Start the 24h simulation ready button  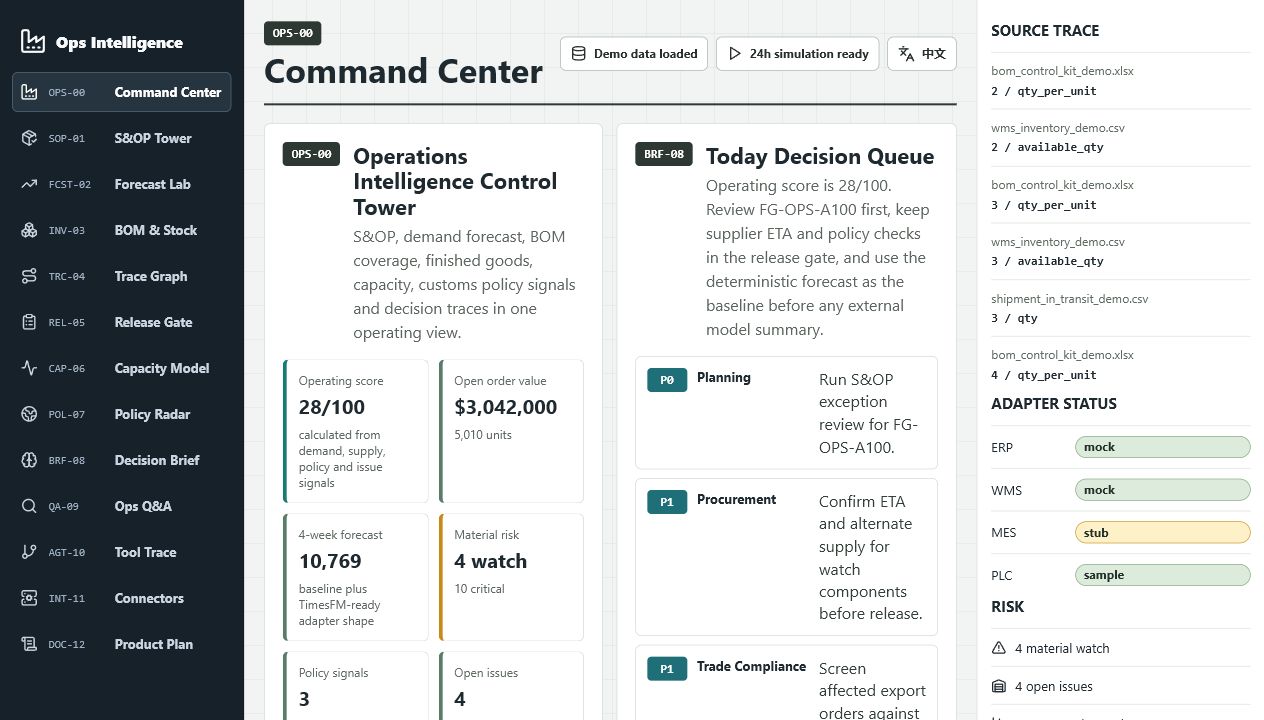798,54
